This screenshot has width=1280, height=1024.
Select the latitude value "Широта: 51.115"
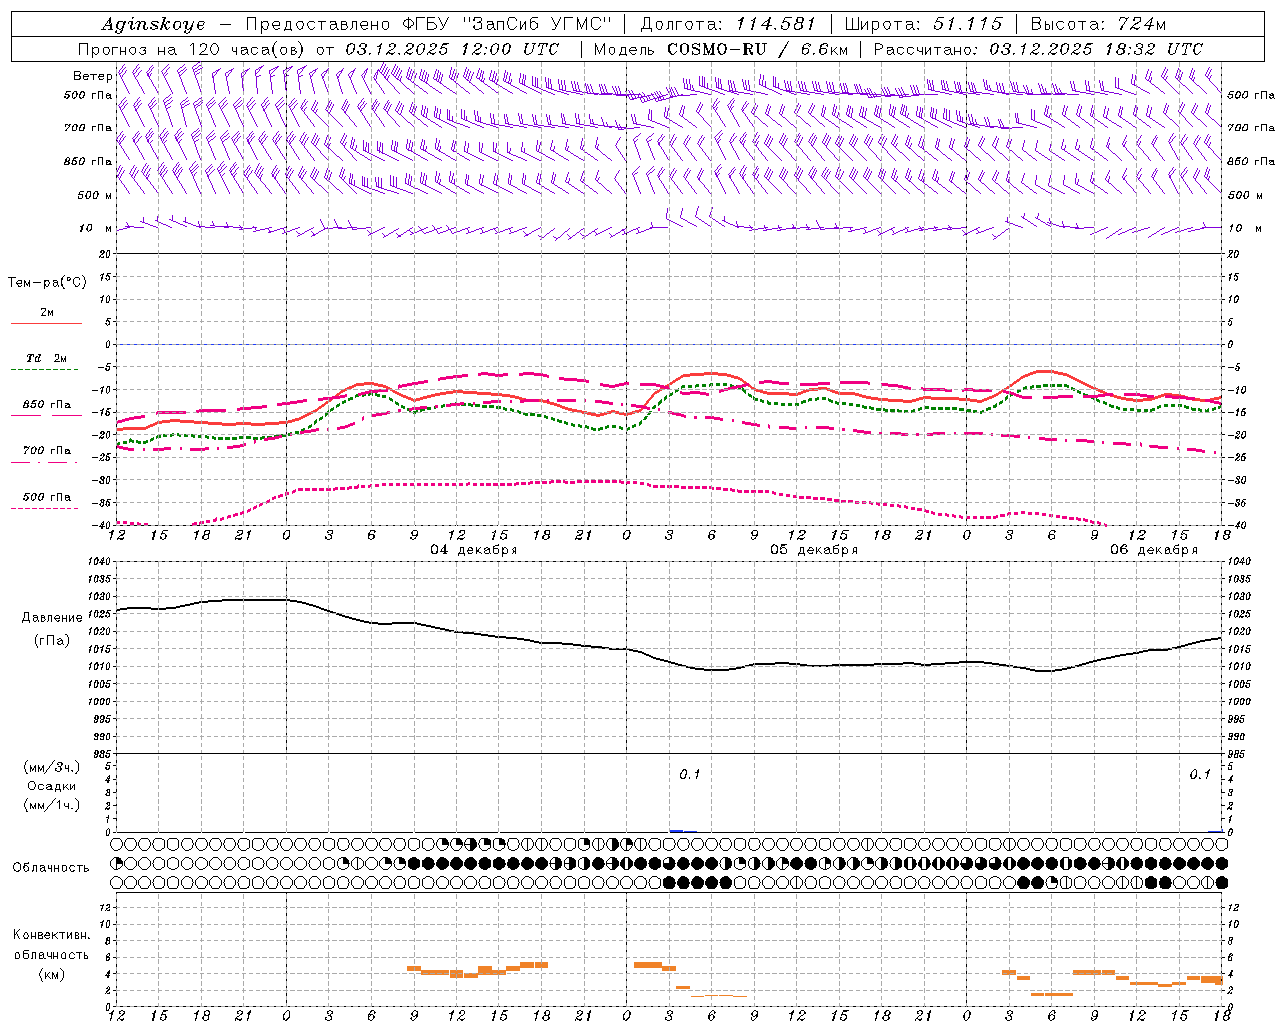tap(923, 24)
